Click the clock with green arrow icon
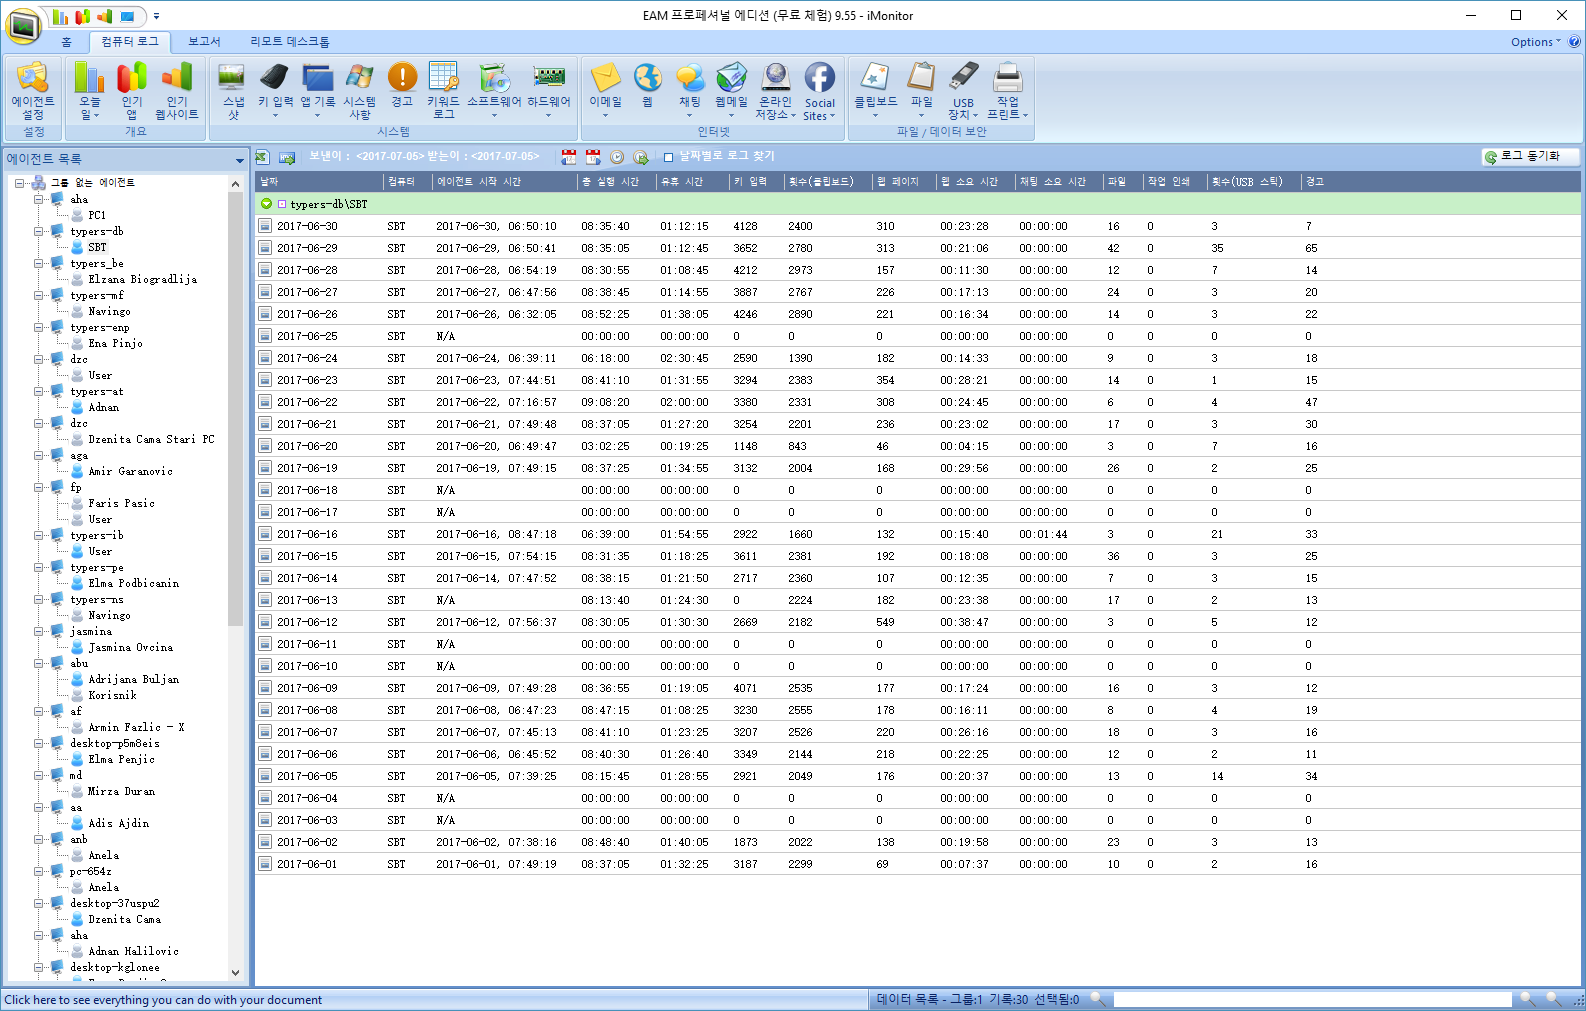This screenshot has height=1011, width=1586. (x=641, y=157)
